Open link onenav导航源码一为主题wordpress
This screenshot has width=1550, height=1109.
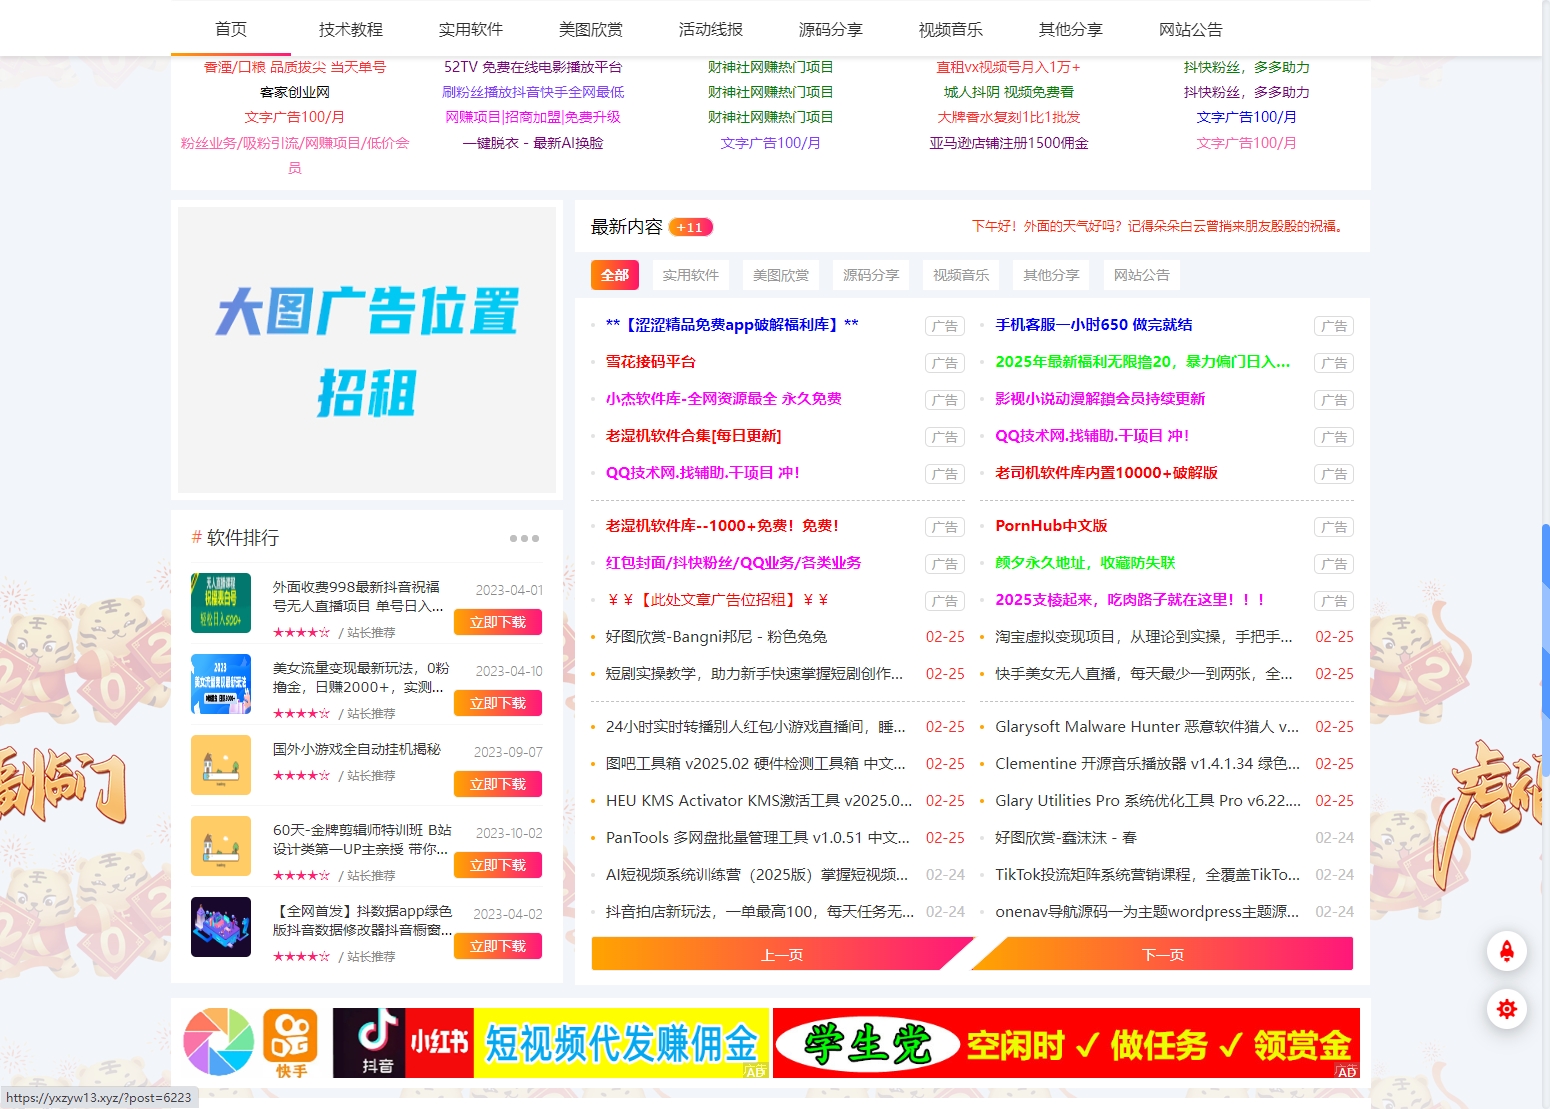(x=1147, y=912)
